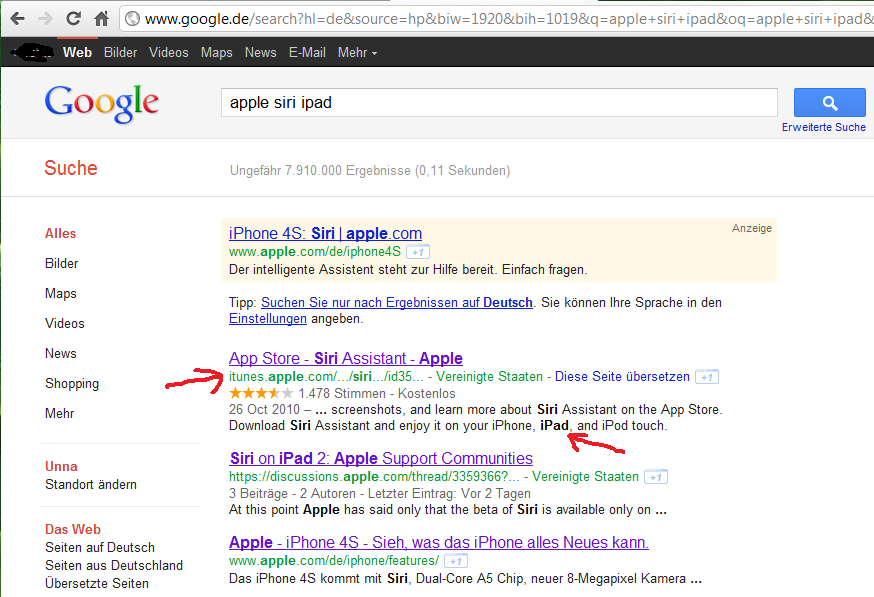Image resolution: width=874 pixels, height=597 pixels.
Task: Open the Mehr dropdown in top bar
Action: point(357,52)
